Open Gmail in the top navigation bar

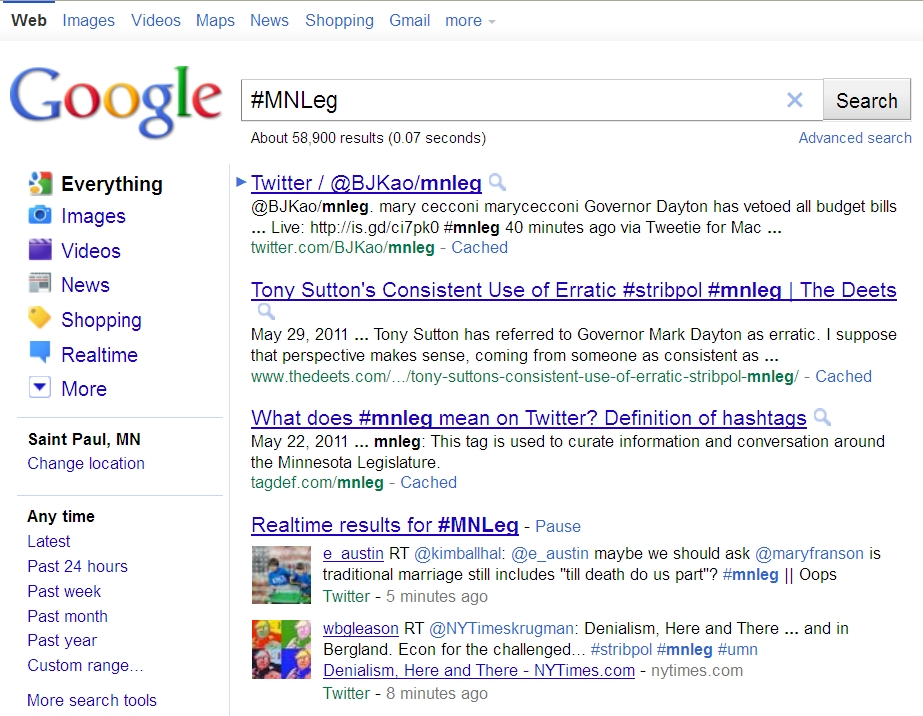point(410,21)
